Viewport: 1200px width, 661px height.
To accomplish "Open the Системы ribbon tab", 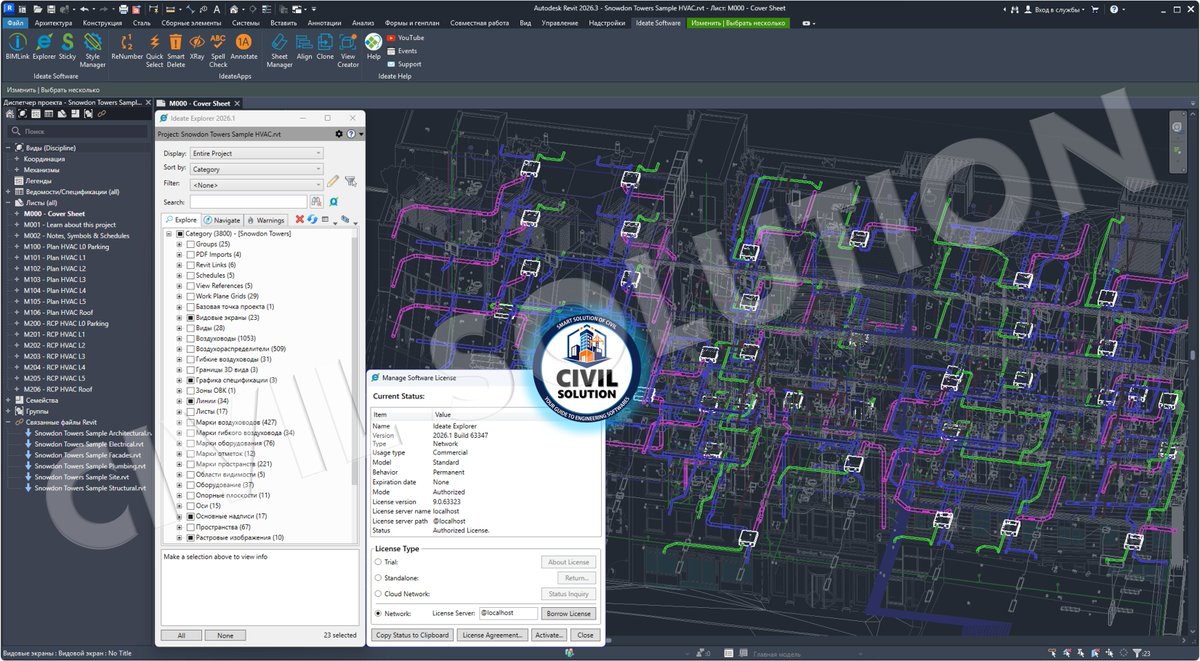I will click(x=245, y=22).
